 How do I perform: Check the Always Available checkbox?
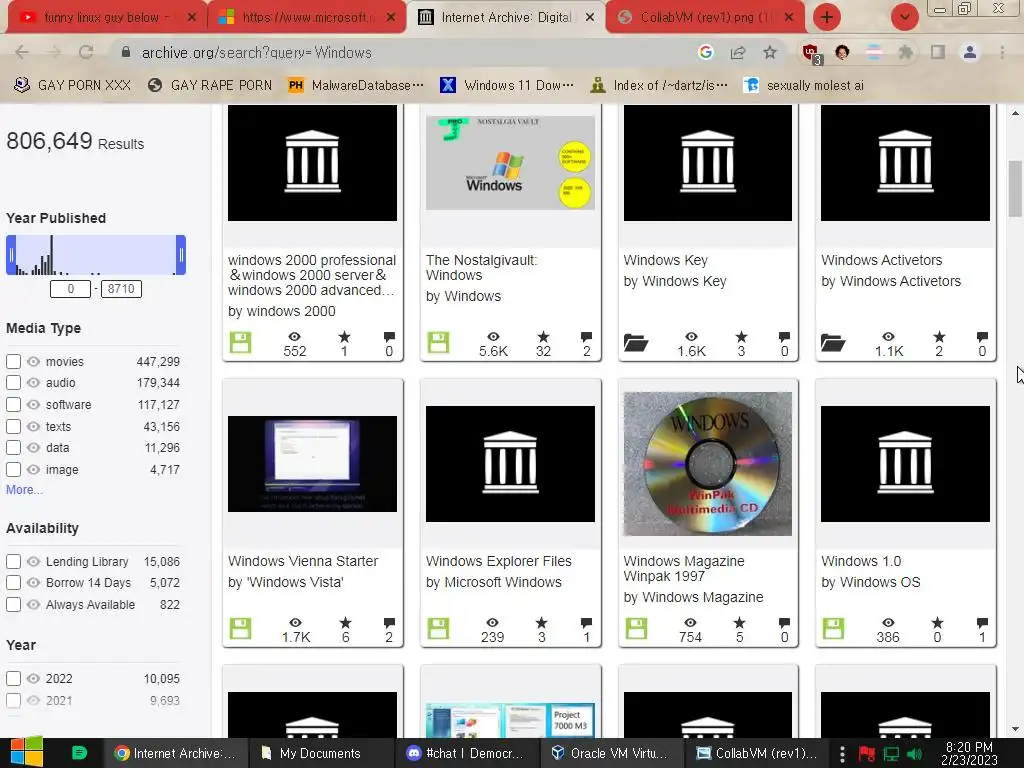[13, 605]
